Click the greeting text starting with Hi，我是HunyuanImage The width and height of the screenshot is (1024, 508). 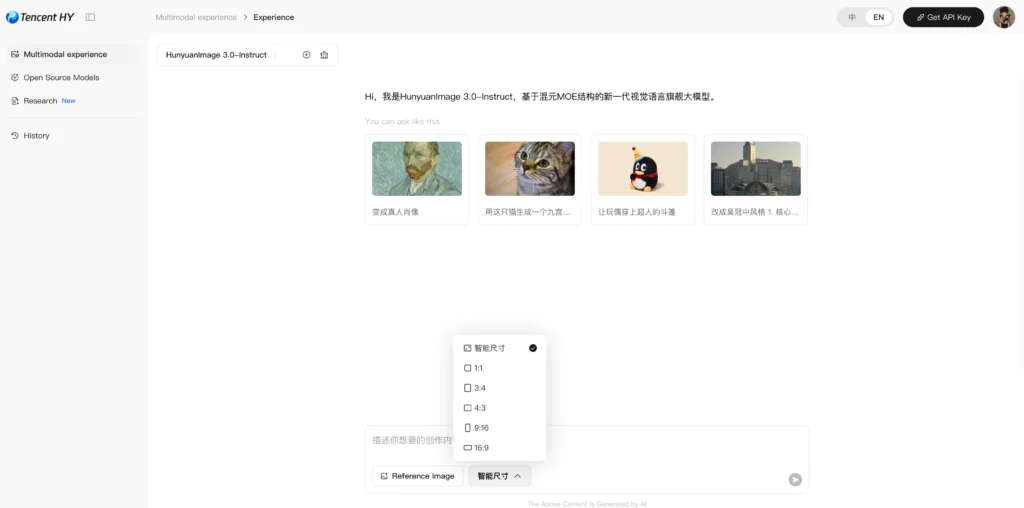[541, 97]
